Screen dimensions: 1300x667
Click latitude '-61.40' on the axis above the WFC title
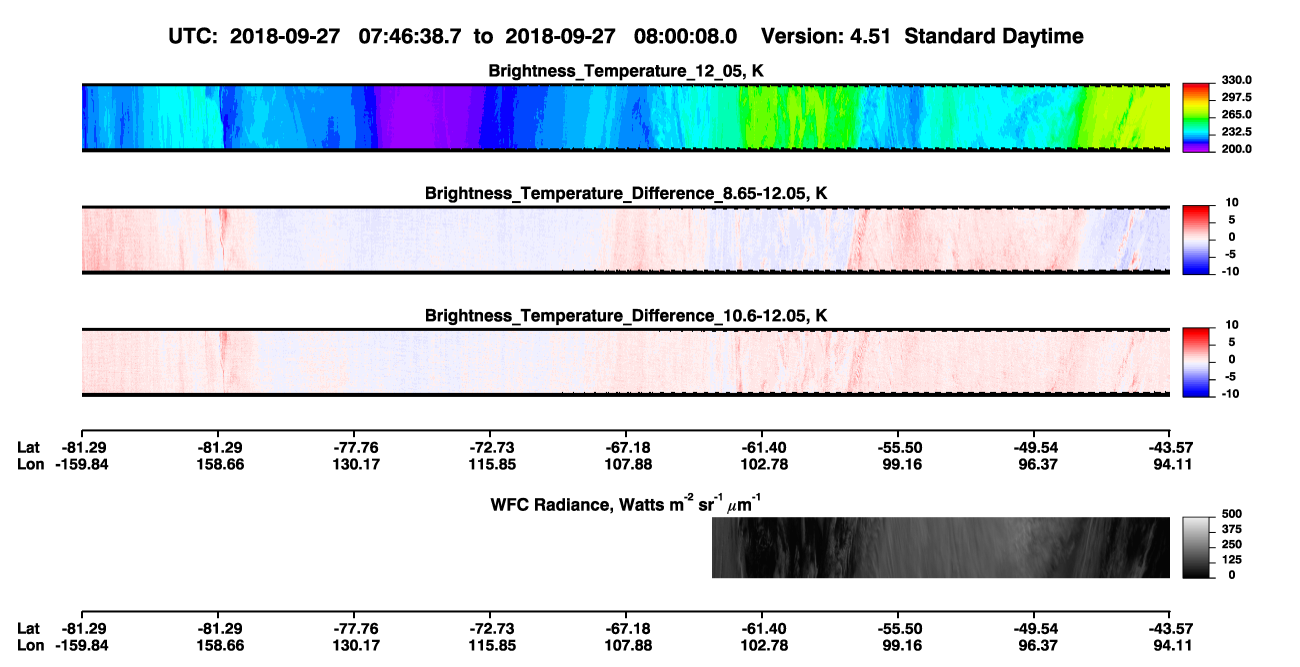tap(762, 447)
